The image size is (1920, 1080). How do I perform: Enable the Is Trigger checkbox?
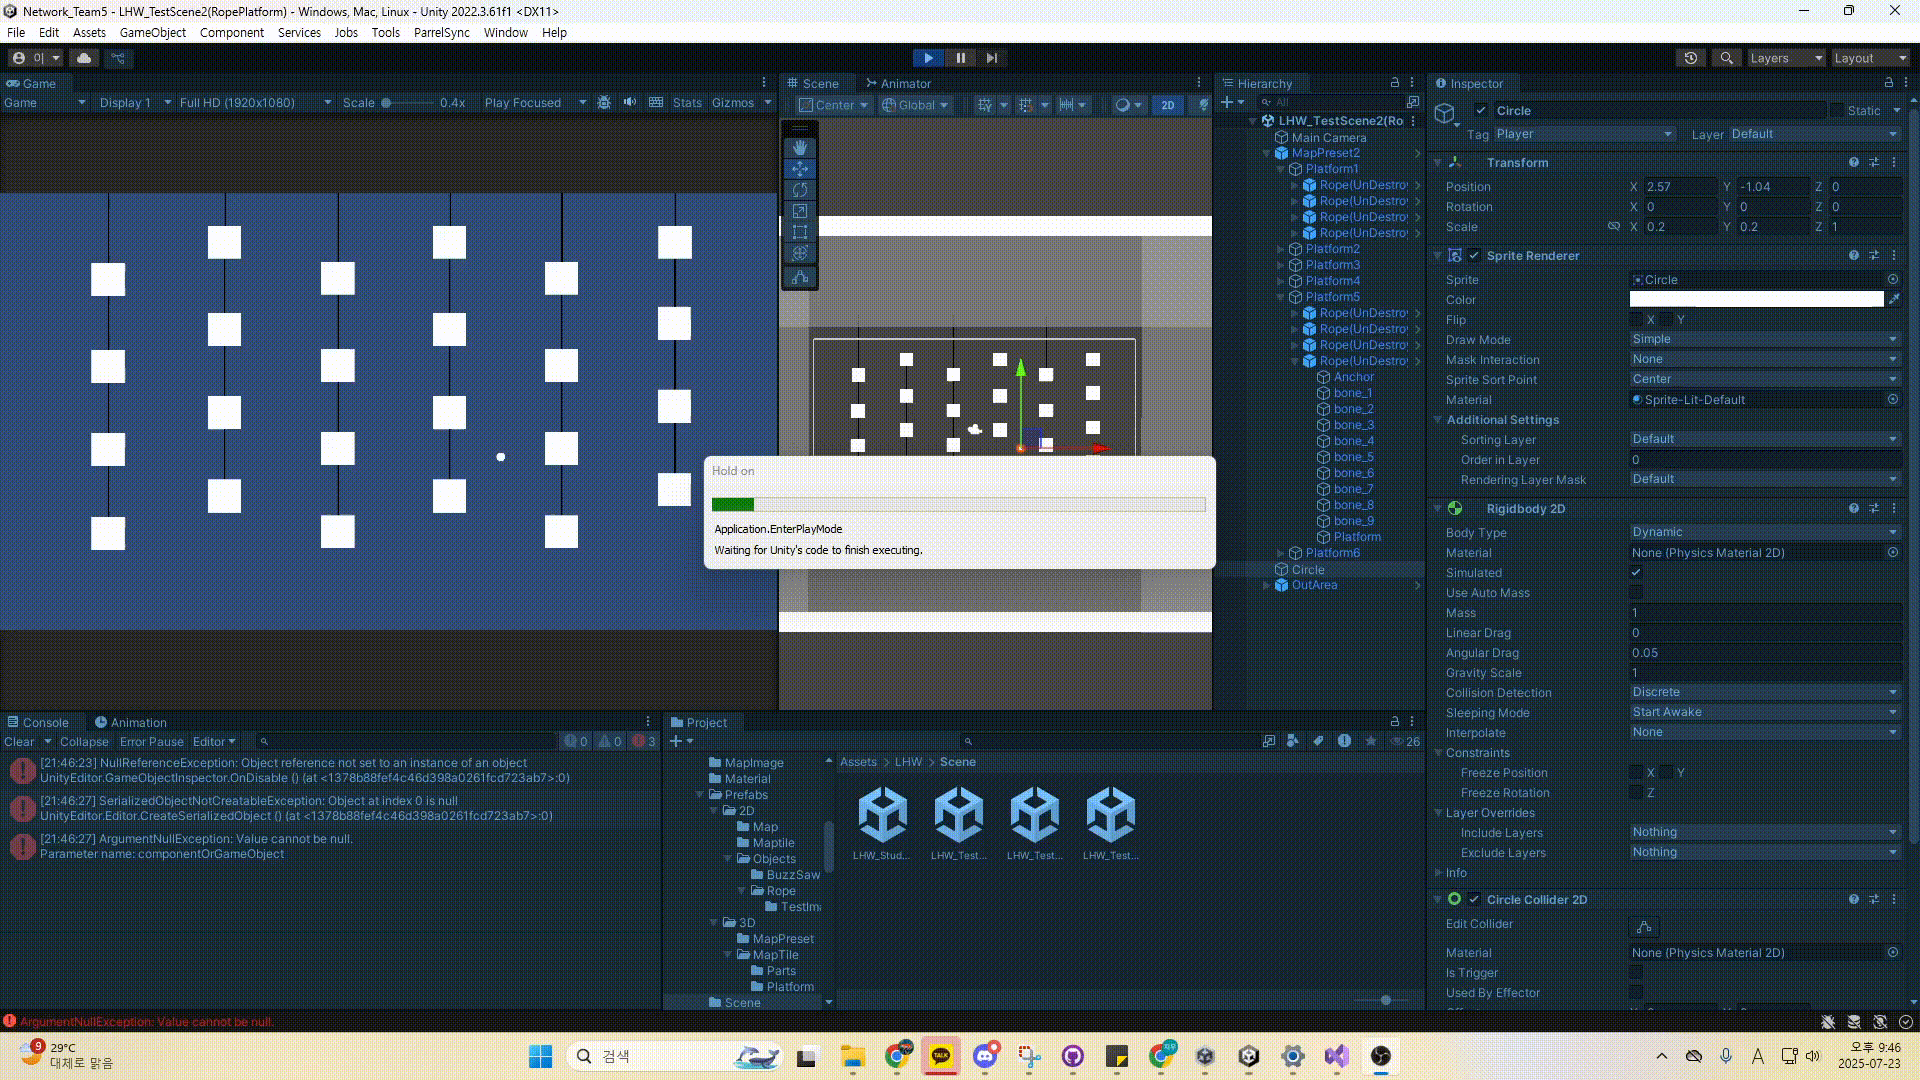(x=1636, y=973)
